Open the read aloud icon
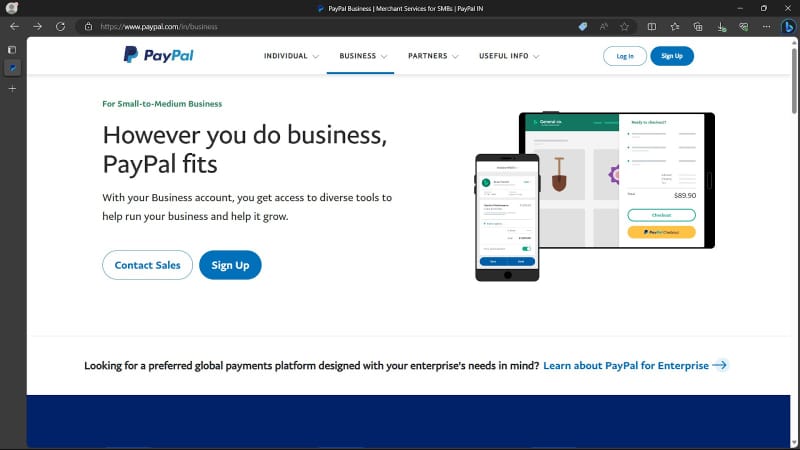 604,27
